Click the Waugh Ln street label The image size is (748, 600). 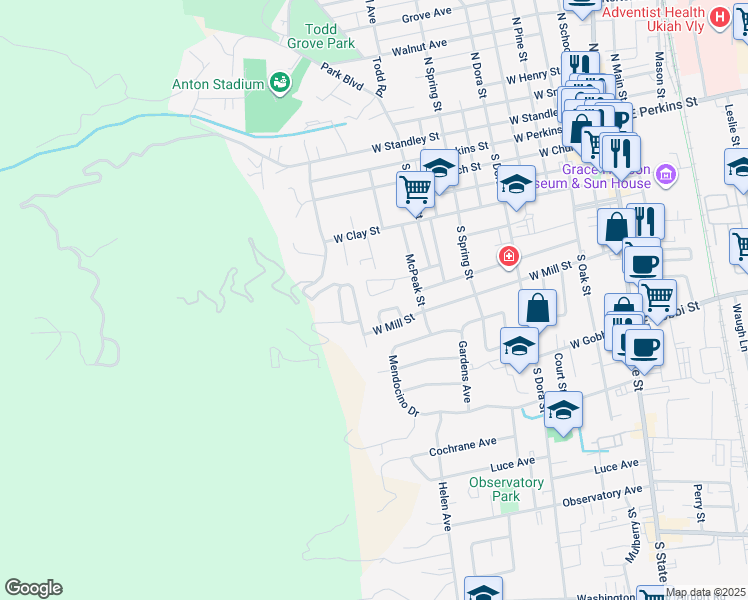click(739, 328)
